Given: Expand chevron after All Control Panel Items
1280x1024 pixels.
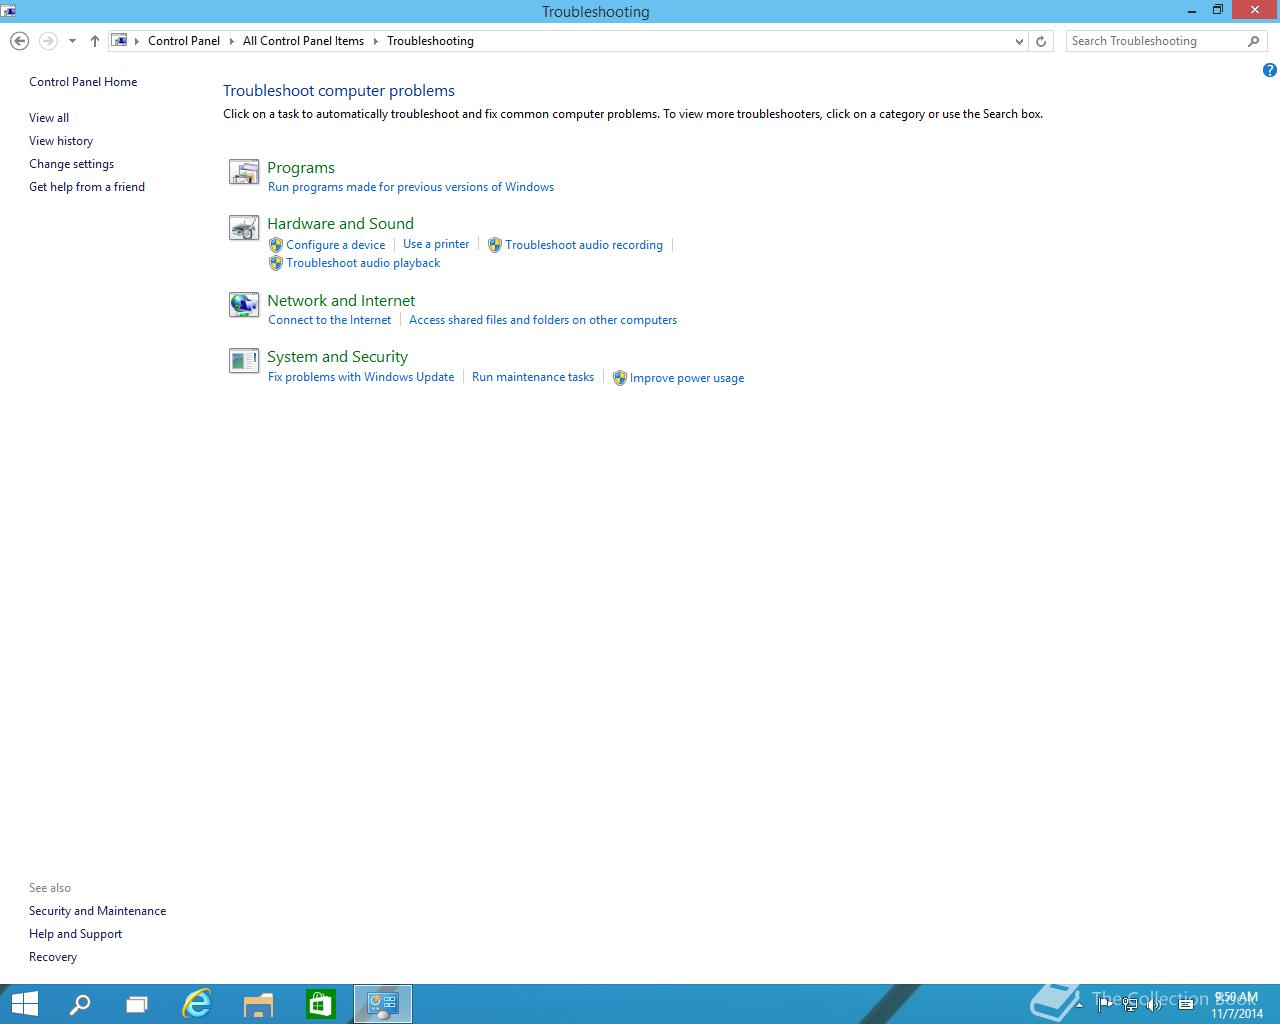Looking at the screenshot, I should point(376,41).
